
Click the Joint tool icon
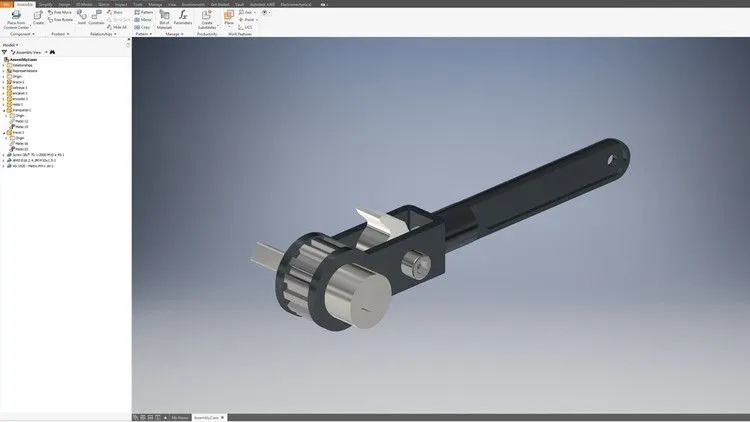[x=82, y=15]
